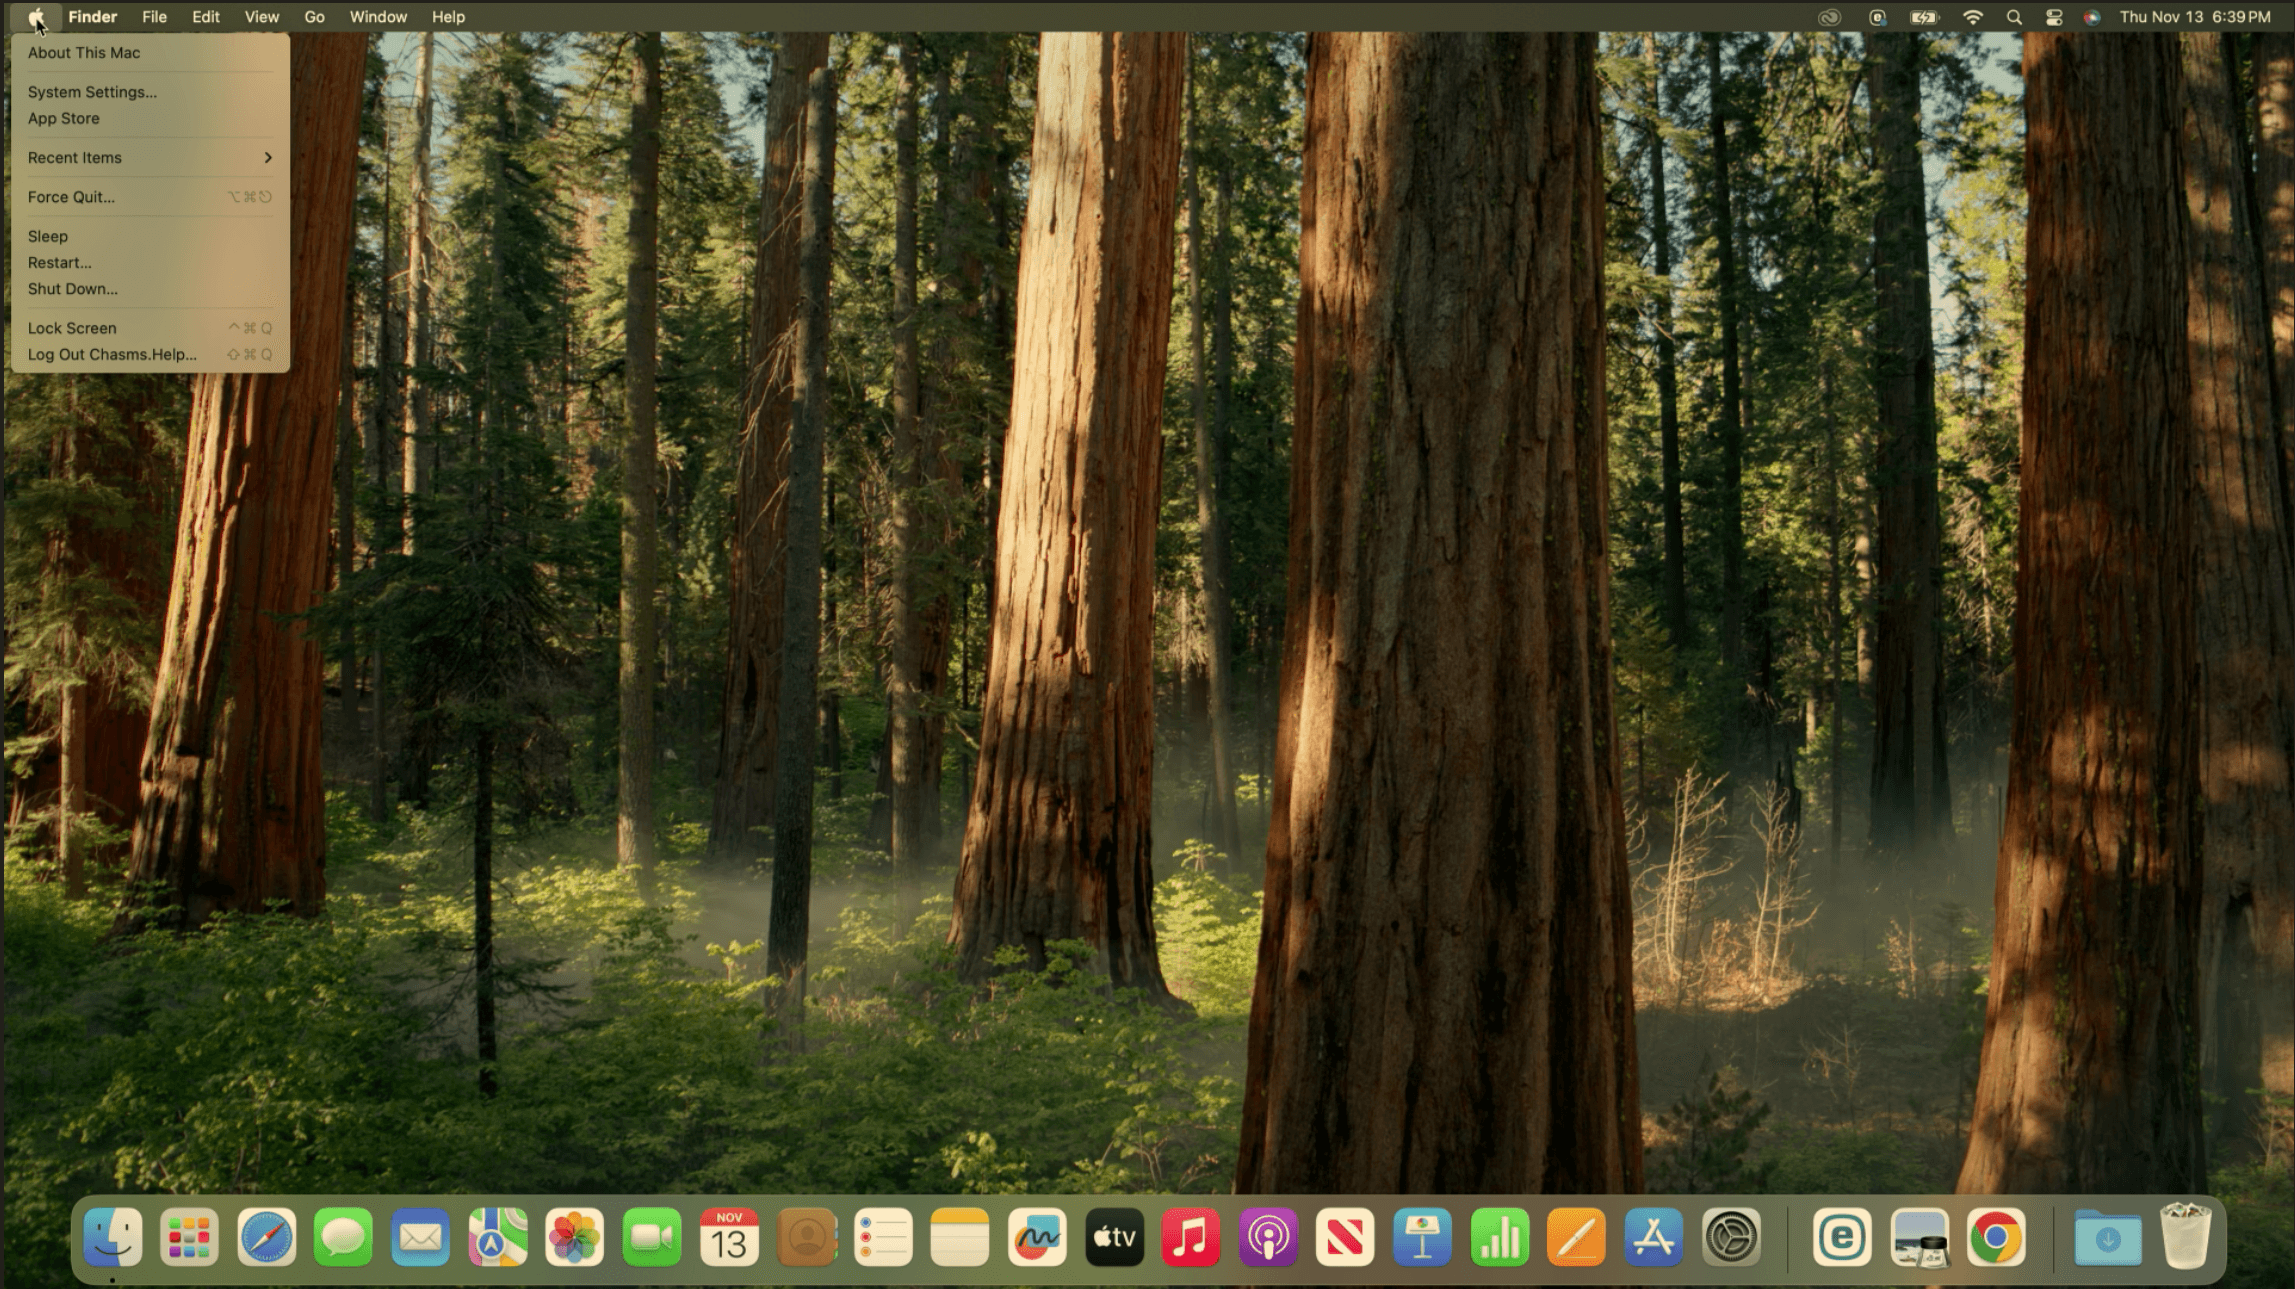The width and height of the screenshot is (2295, 1289).
Task: Open Spotlight search magnifier icon
Action: point(2014,17)
